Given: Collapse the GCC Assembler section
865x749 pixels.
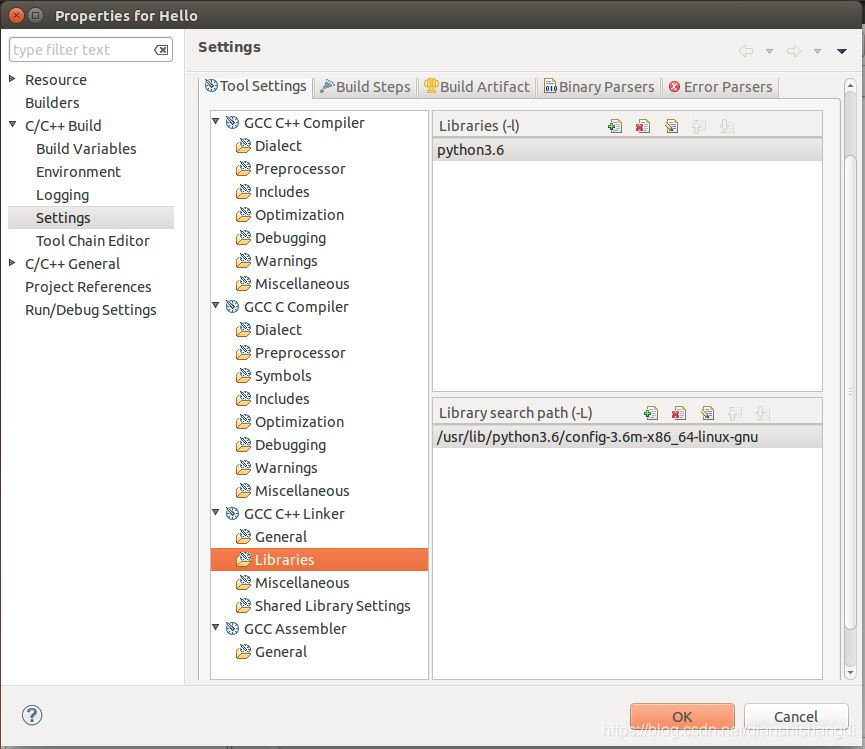Looking at the screenshot, I should click(x=216, y=629).
